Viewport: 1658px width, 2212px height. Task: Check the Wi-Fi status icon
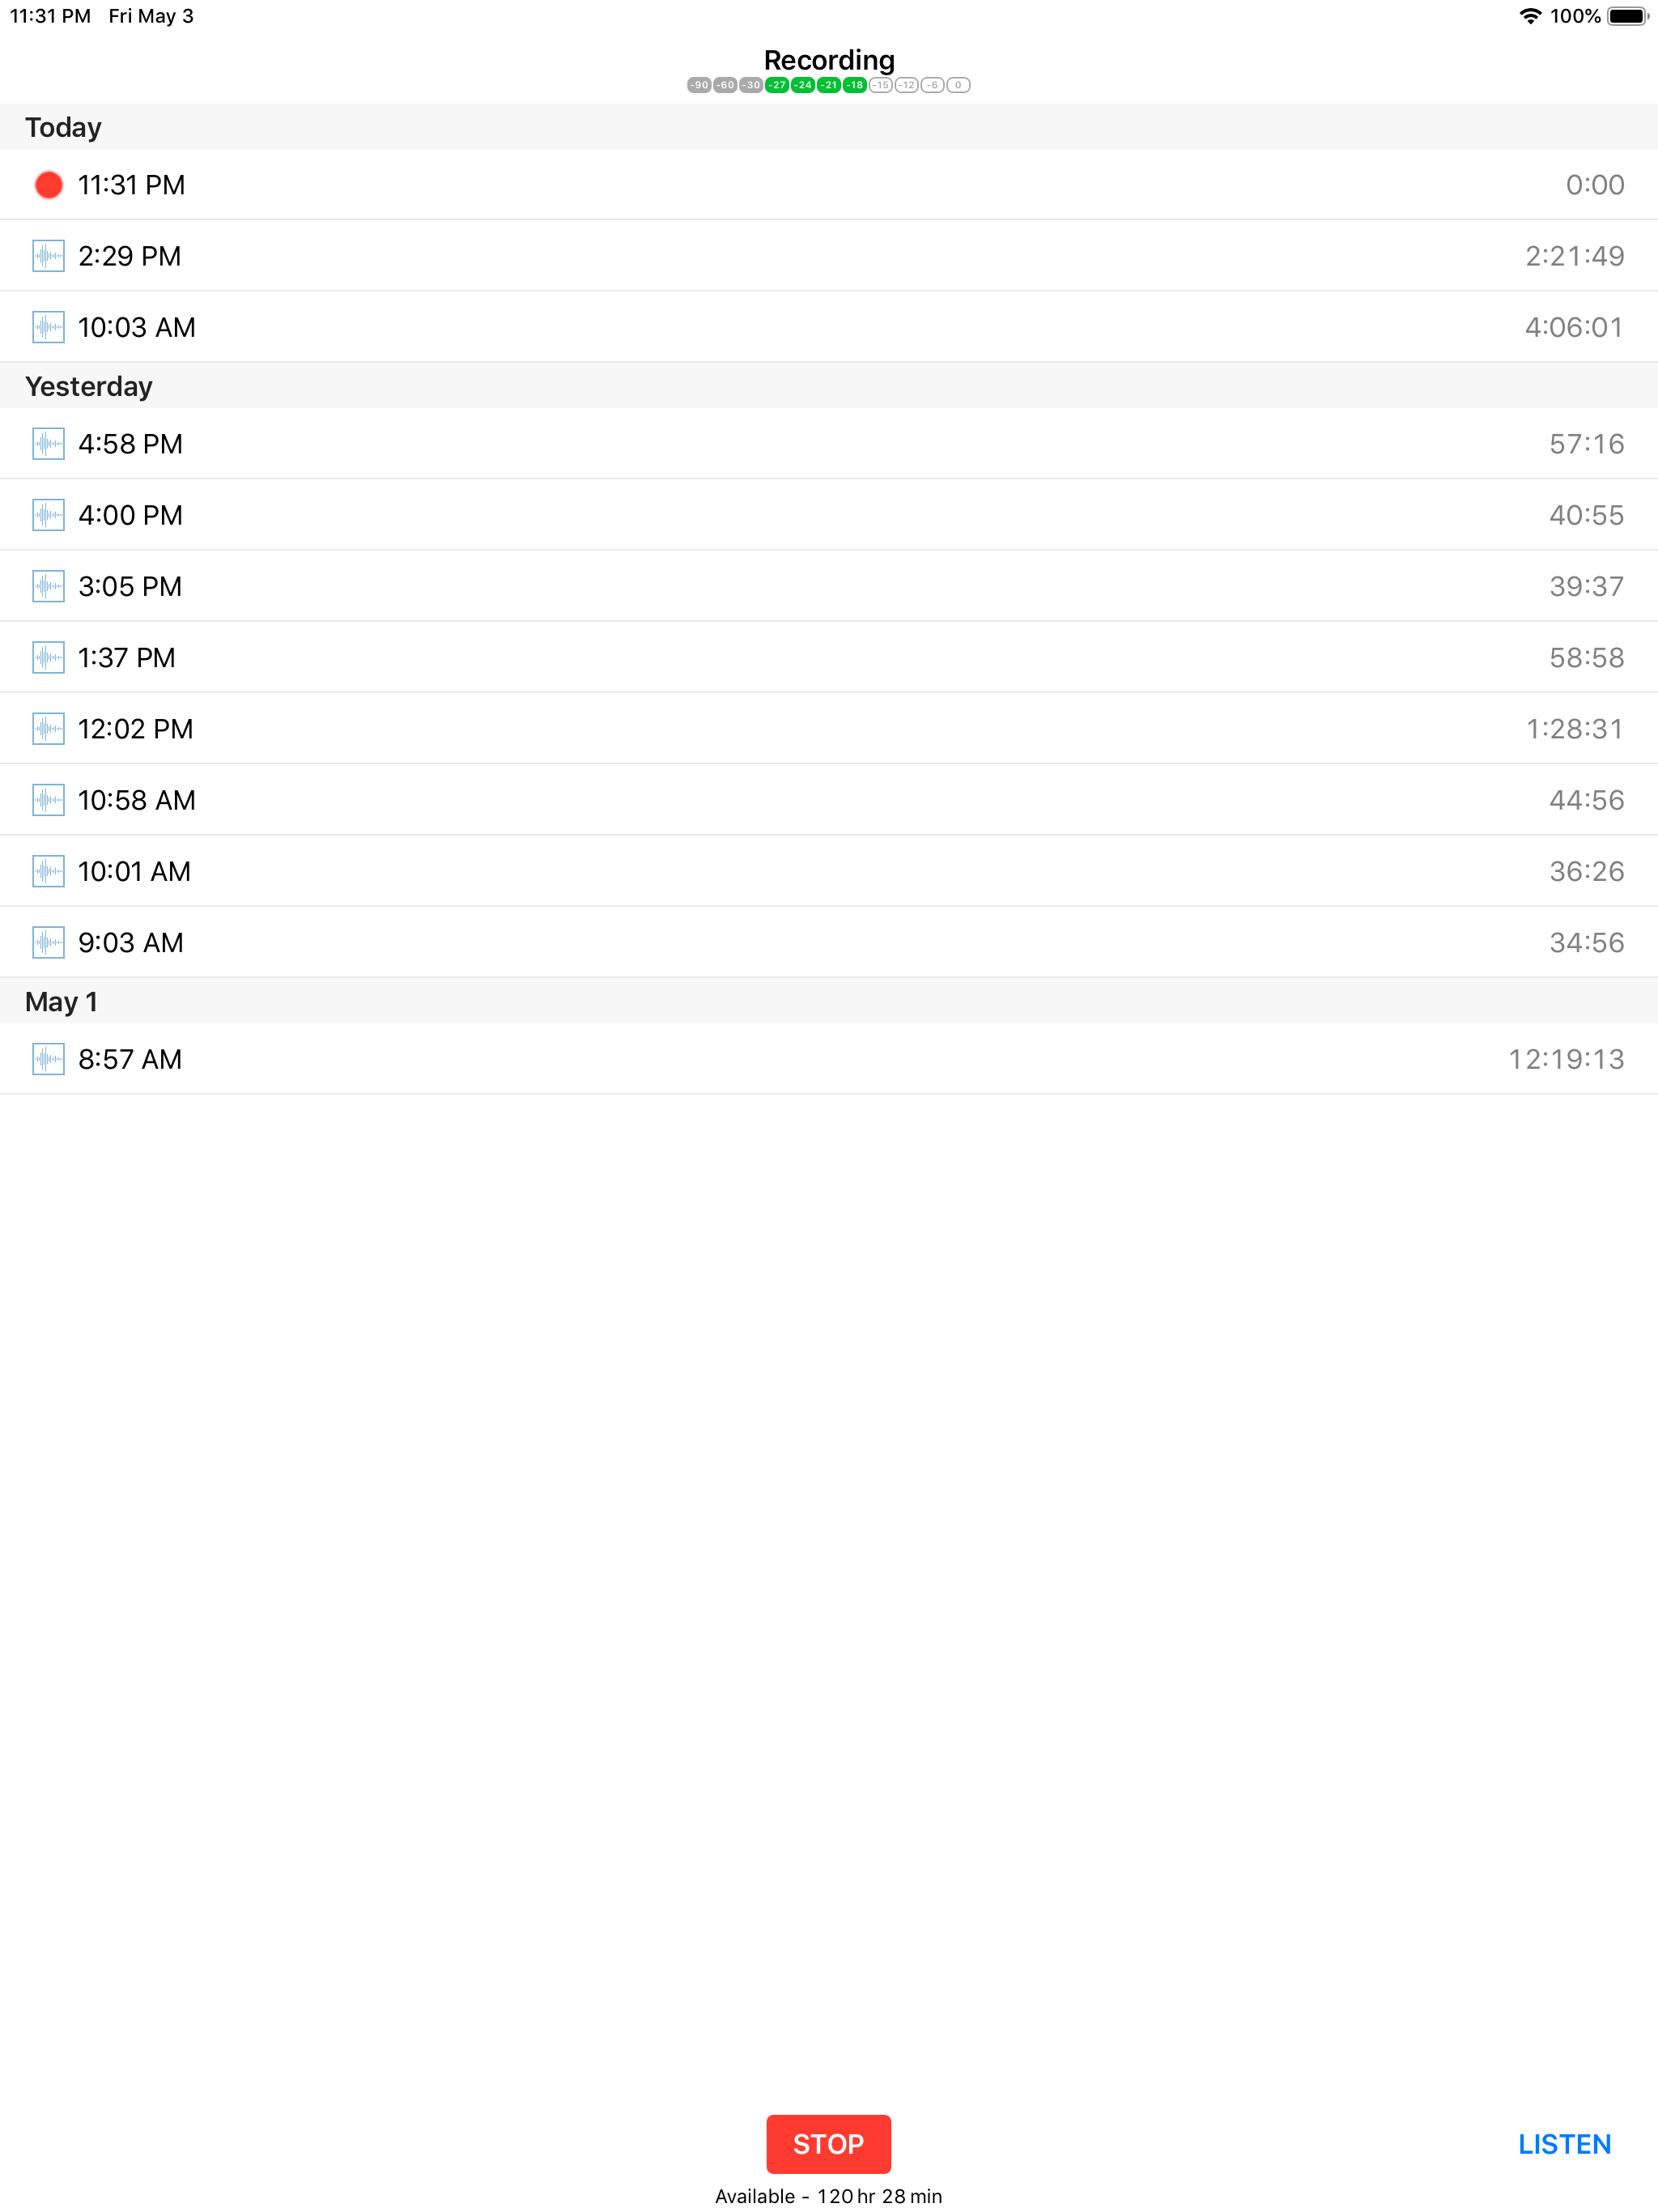point(1529,16)
